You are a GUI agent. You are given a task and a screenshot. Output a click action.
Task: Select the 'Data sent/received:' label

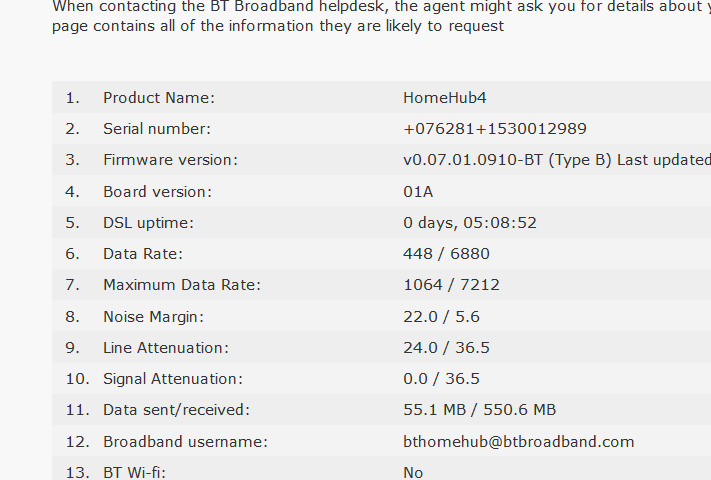tap(176, 410)
